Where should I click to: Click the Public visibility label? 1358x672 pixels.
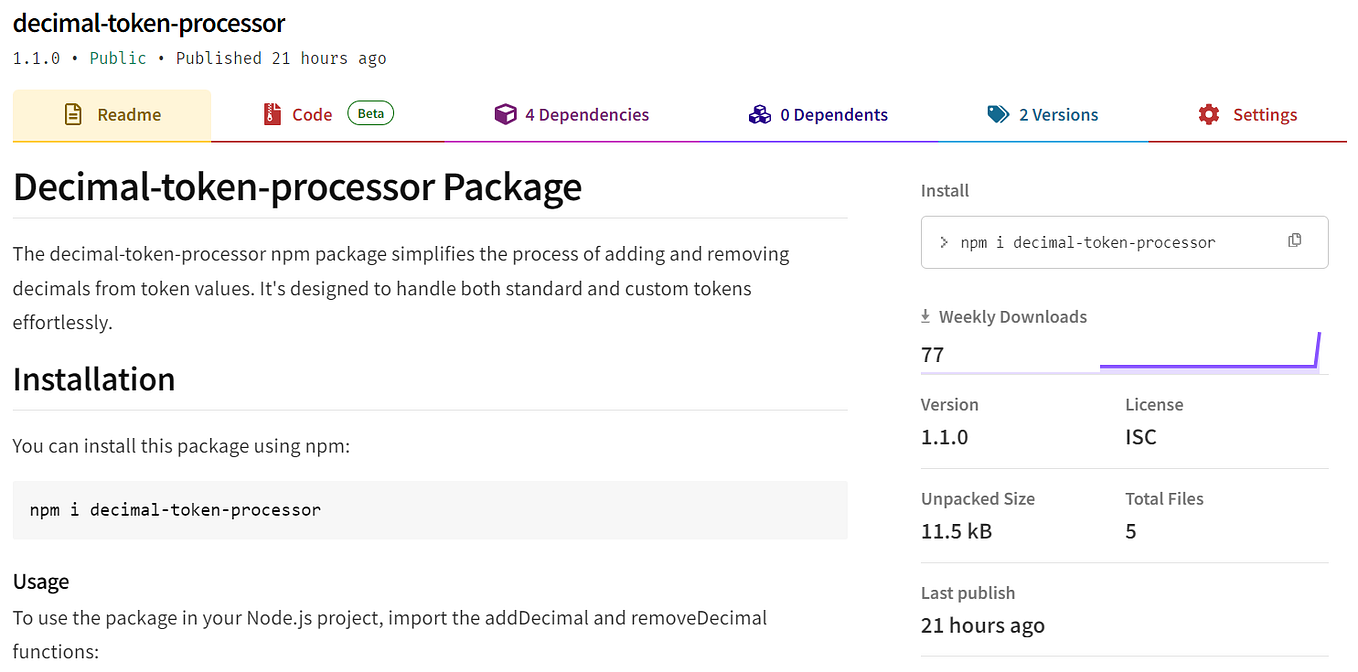coord(117,57)
